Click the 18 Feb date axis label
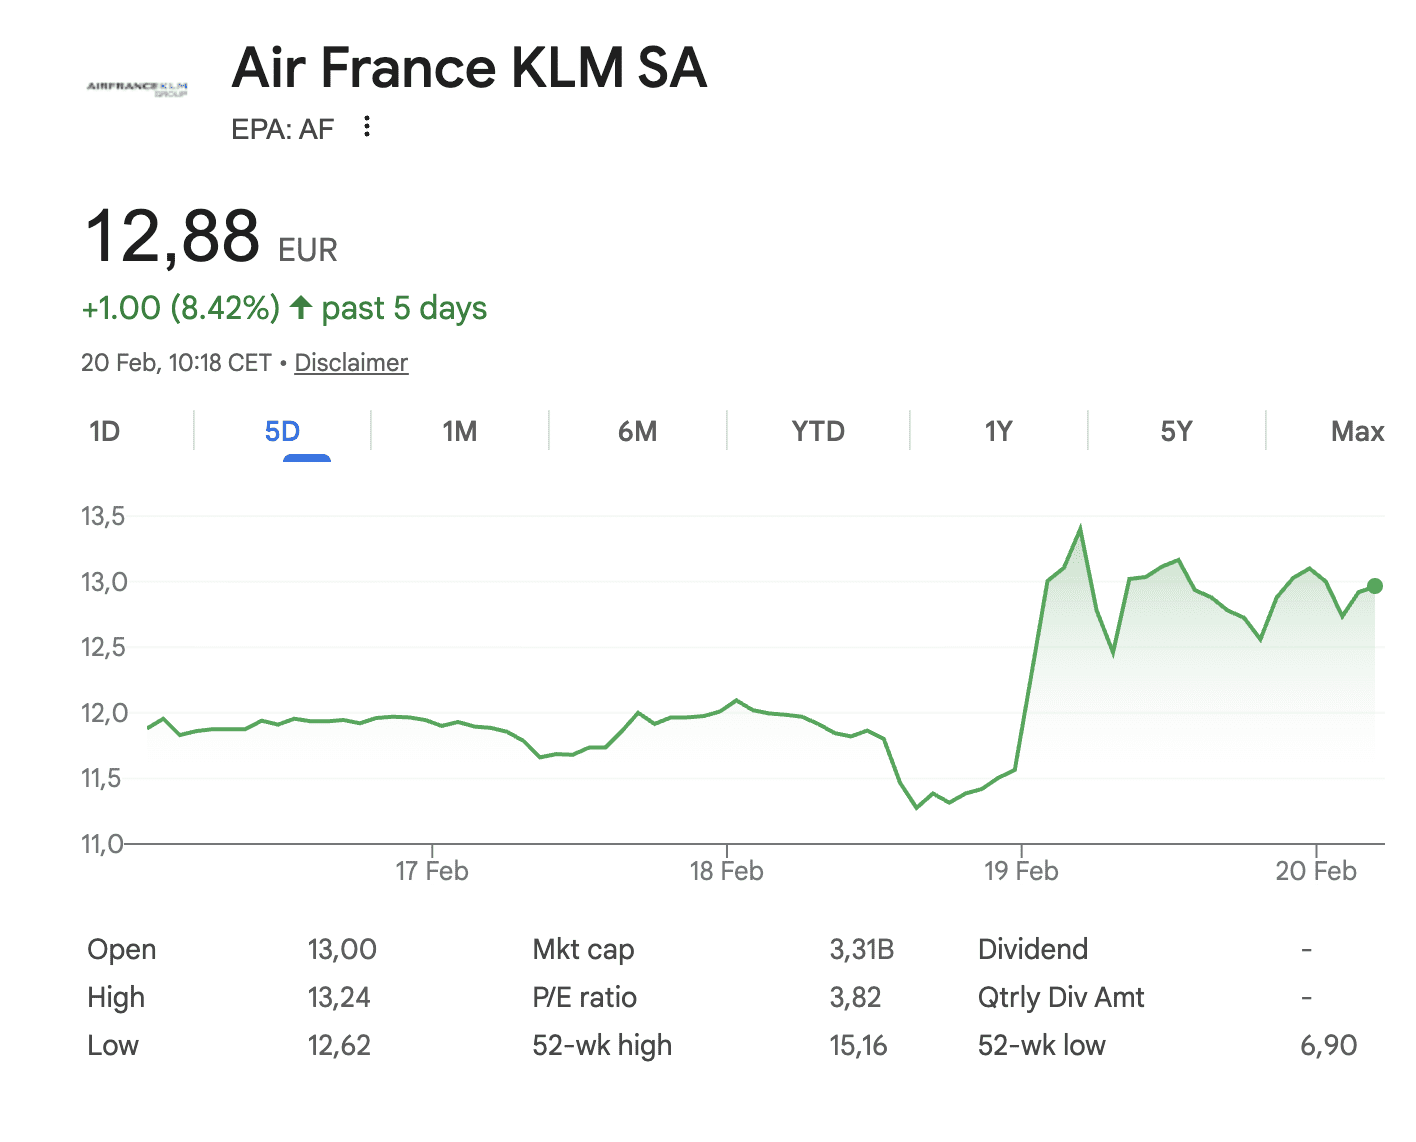The height and width of the screenshot is (1142, 1416). coord(727,871)
